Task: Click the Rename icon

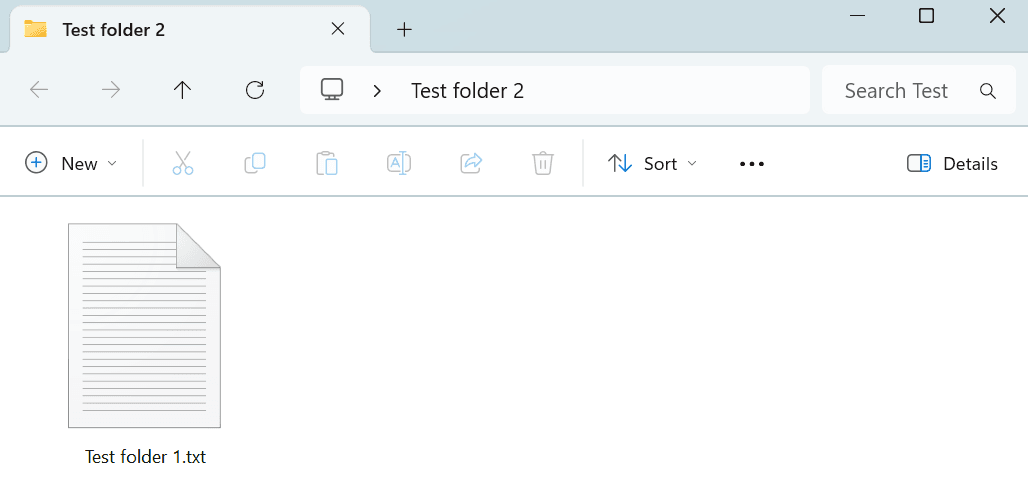Action: click(399, 163)
